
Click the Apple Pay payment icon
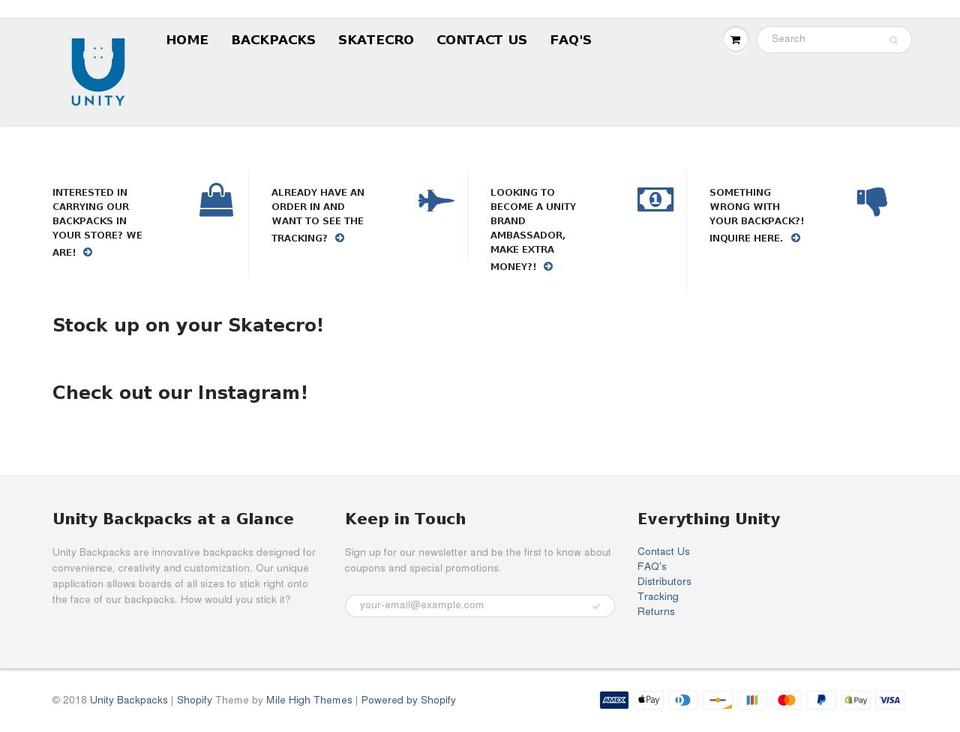(648, 700)
